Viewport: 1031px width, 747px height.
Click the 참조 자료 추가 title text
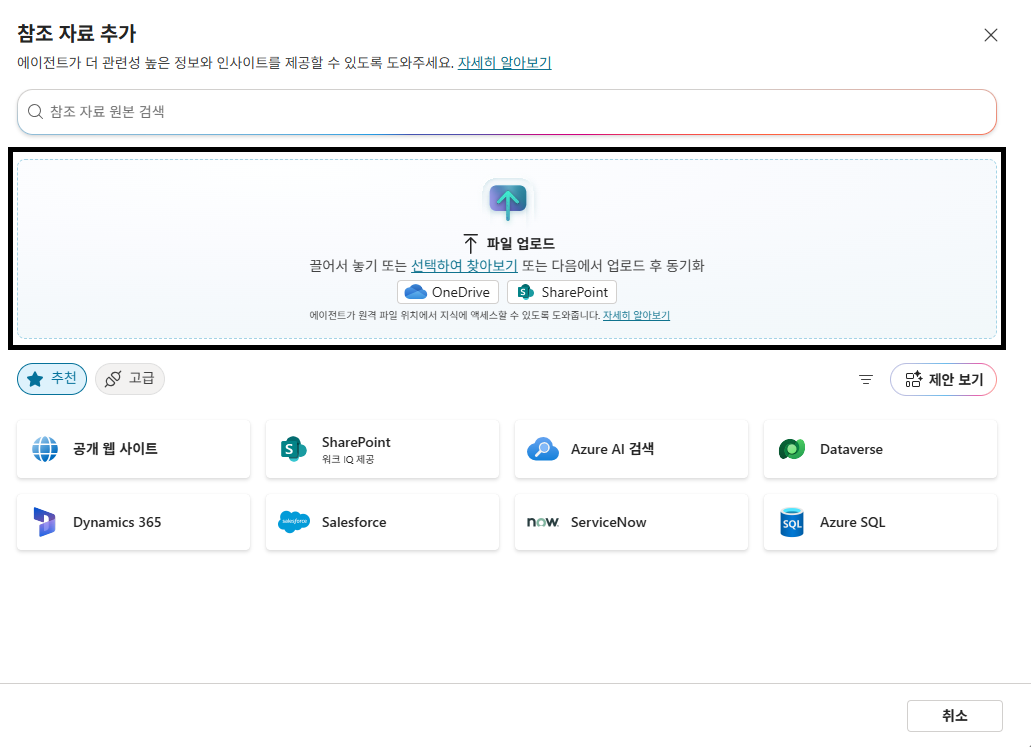(76, 33)
